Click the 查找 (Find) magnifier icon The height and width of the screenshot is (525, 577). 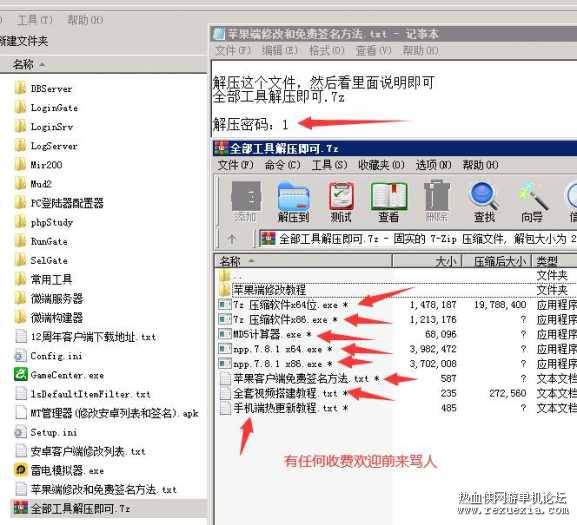pos(484,202)
